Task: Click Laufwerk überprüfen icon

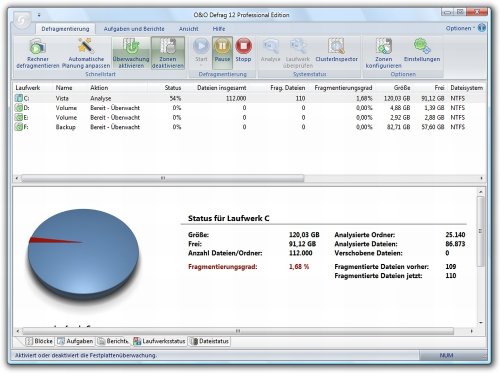Action: 298,47
